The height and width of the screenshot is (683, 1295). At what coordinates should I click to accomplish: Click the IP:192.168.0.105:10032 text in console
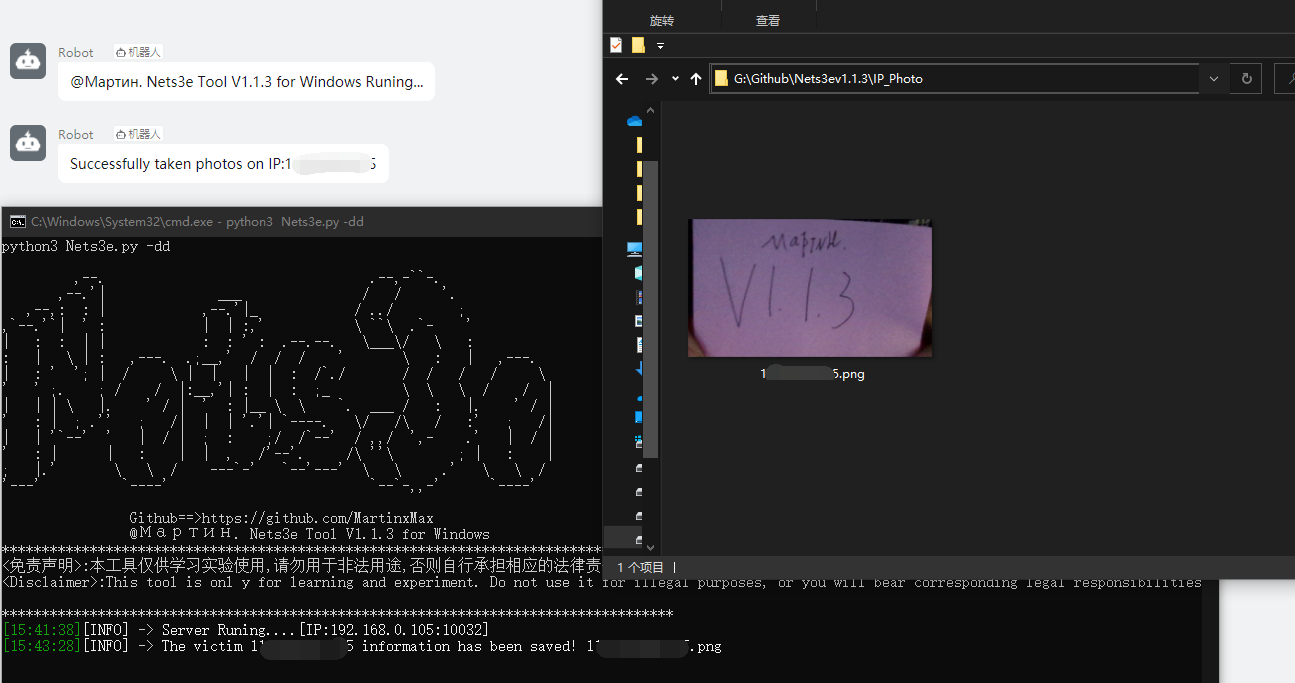point(394,630)
